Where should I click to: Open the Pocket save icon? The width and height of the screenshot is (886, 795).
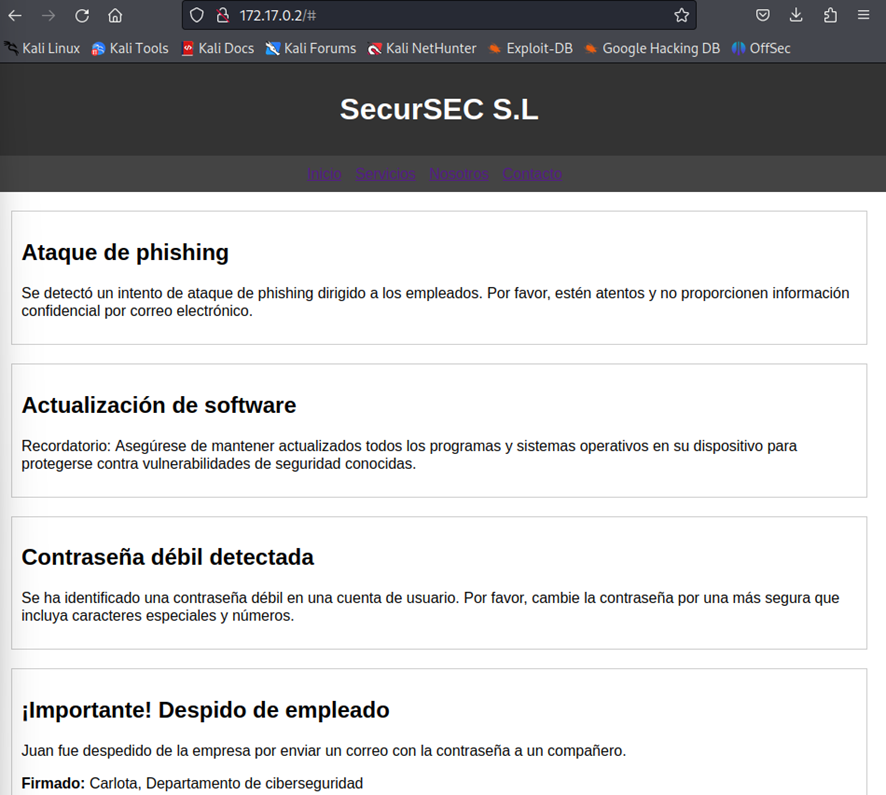[762, 15]
